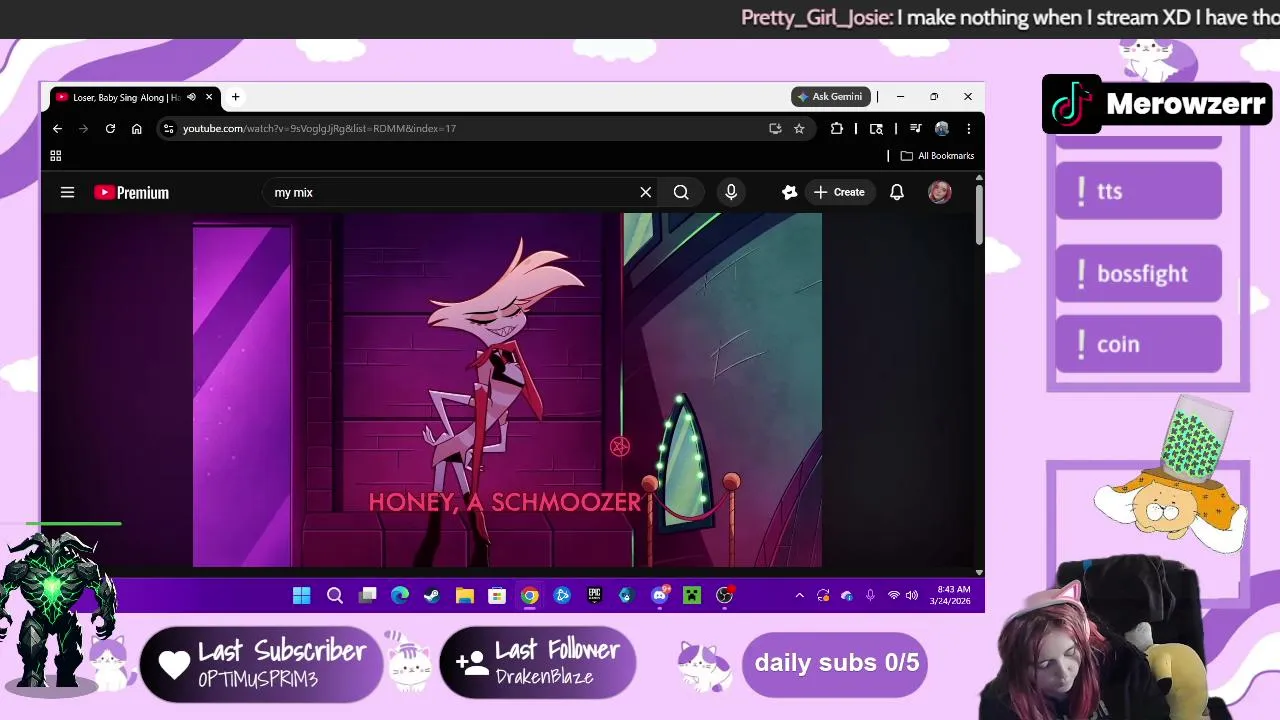Reload the YouTube page
The width and height of the screenshot is (1280, 720).
[110, 128]
